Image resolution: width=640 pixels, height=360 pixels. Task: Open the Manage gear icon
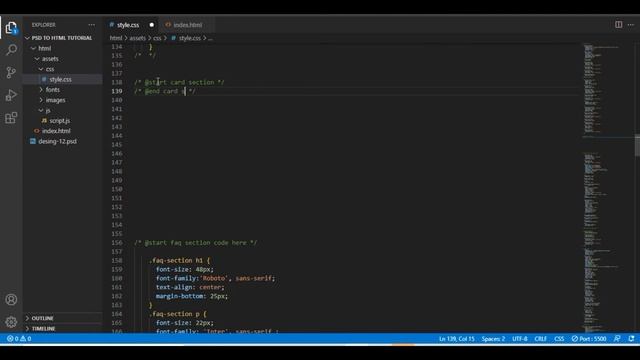[x=11, y=322]
